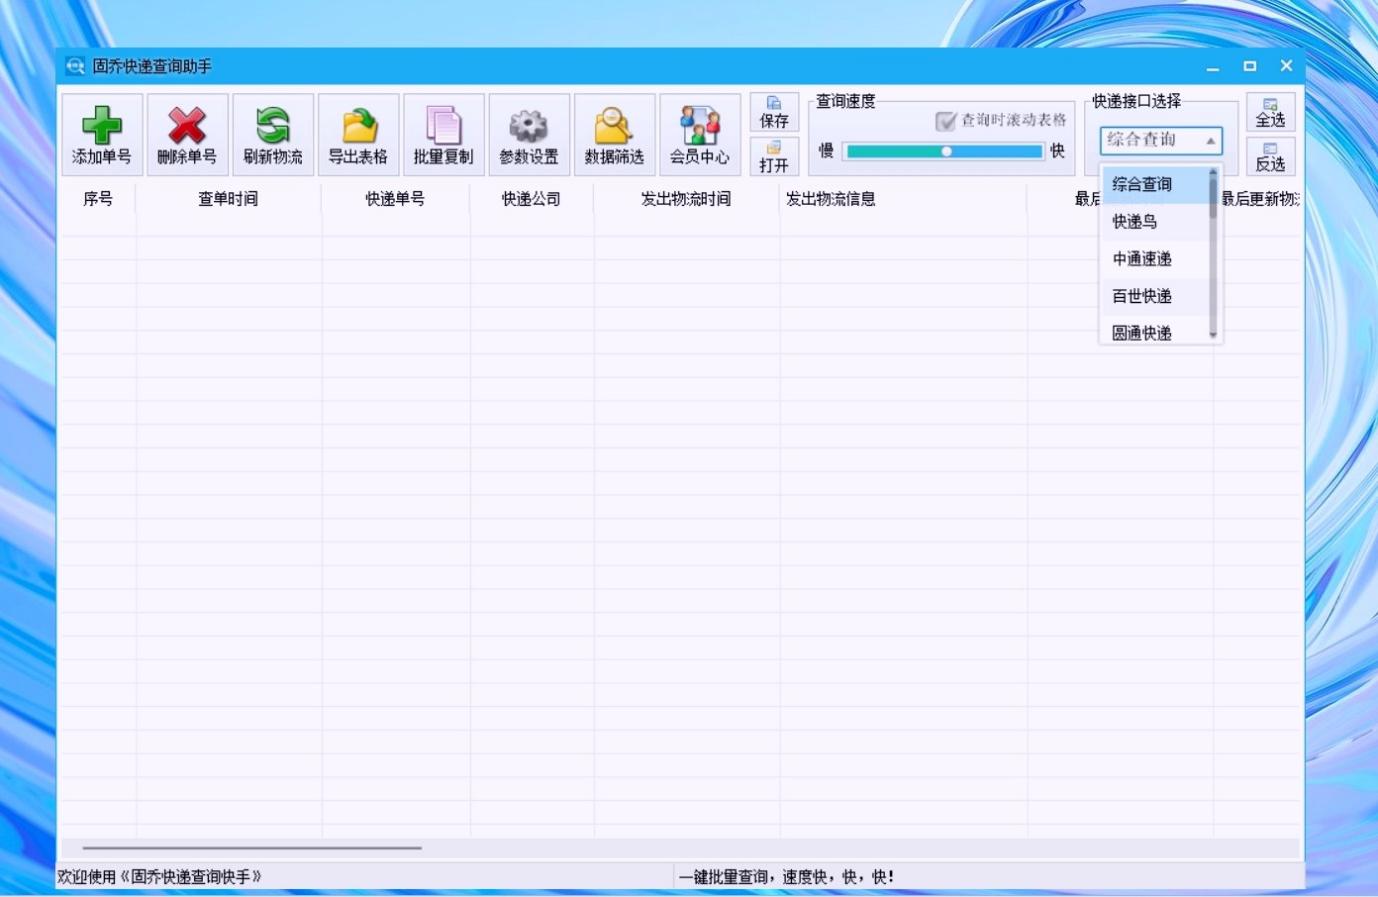The width and height of the screenshot is (1378, 897).
Task: Refresh logistics with 刷新物流 icon
Action: pyautogui.click(x=273, y=127)
